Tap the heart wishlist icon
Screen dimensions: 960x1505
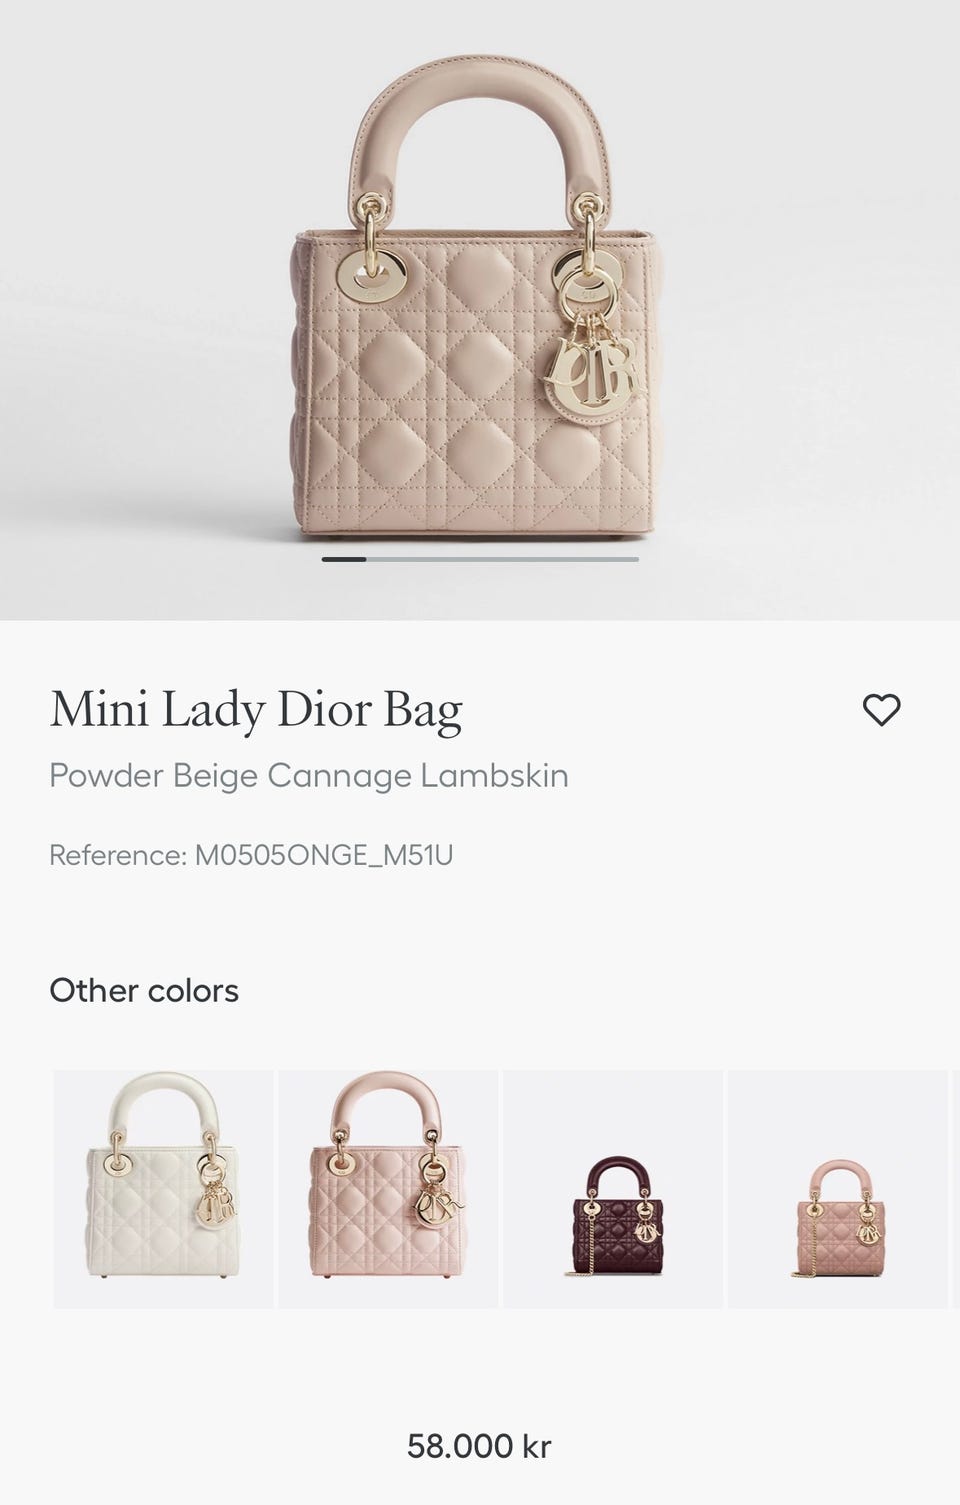click(881, 710)
